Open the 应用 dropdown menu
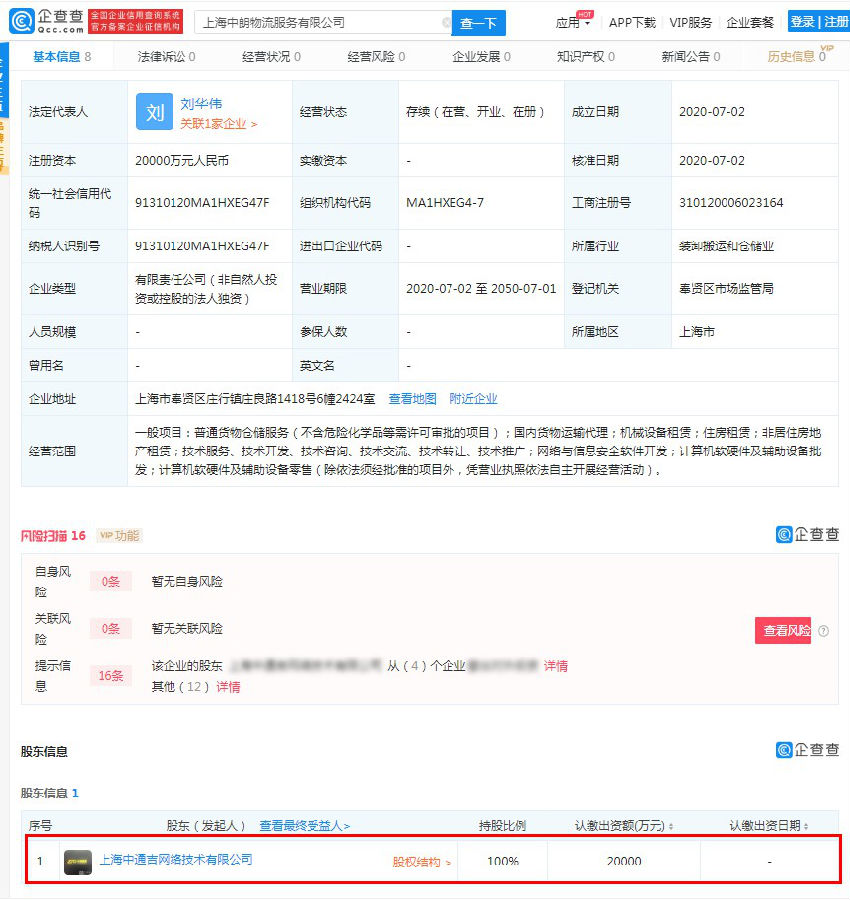 coord(572,22)
